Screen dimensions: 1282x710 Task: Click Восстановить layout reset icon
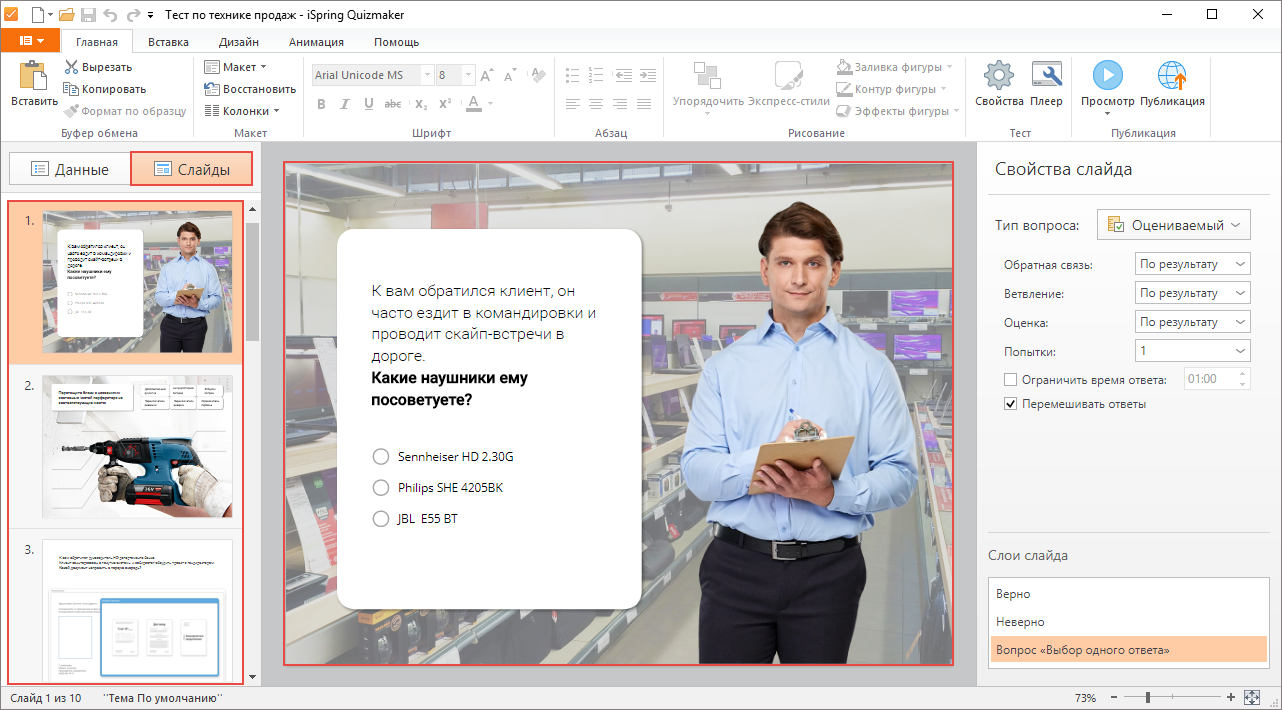pos(212,89)
